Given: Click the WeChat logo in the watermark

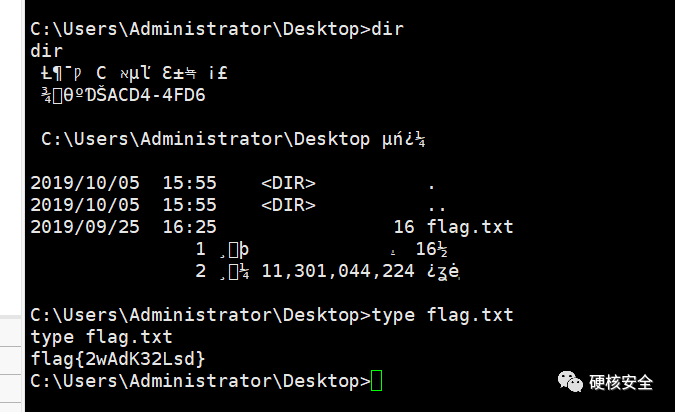Looking at the screenshot, I should pos(570,381).
